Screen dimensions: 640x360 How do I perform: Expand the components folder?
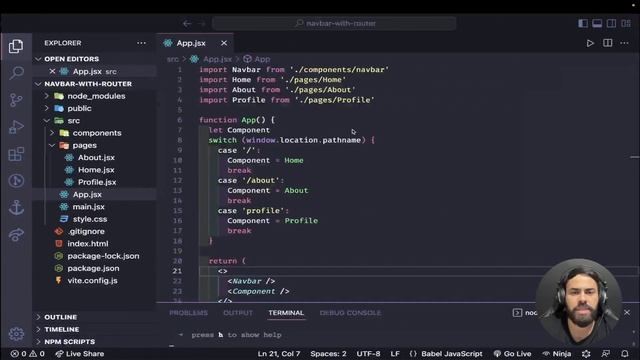coord(97,133)
